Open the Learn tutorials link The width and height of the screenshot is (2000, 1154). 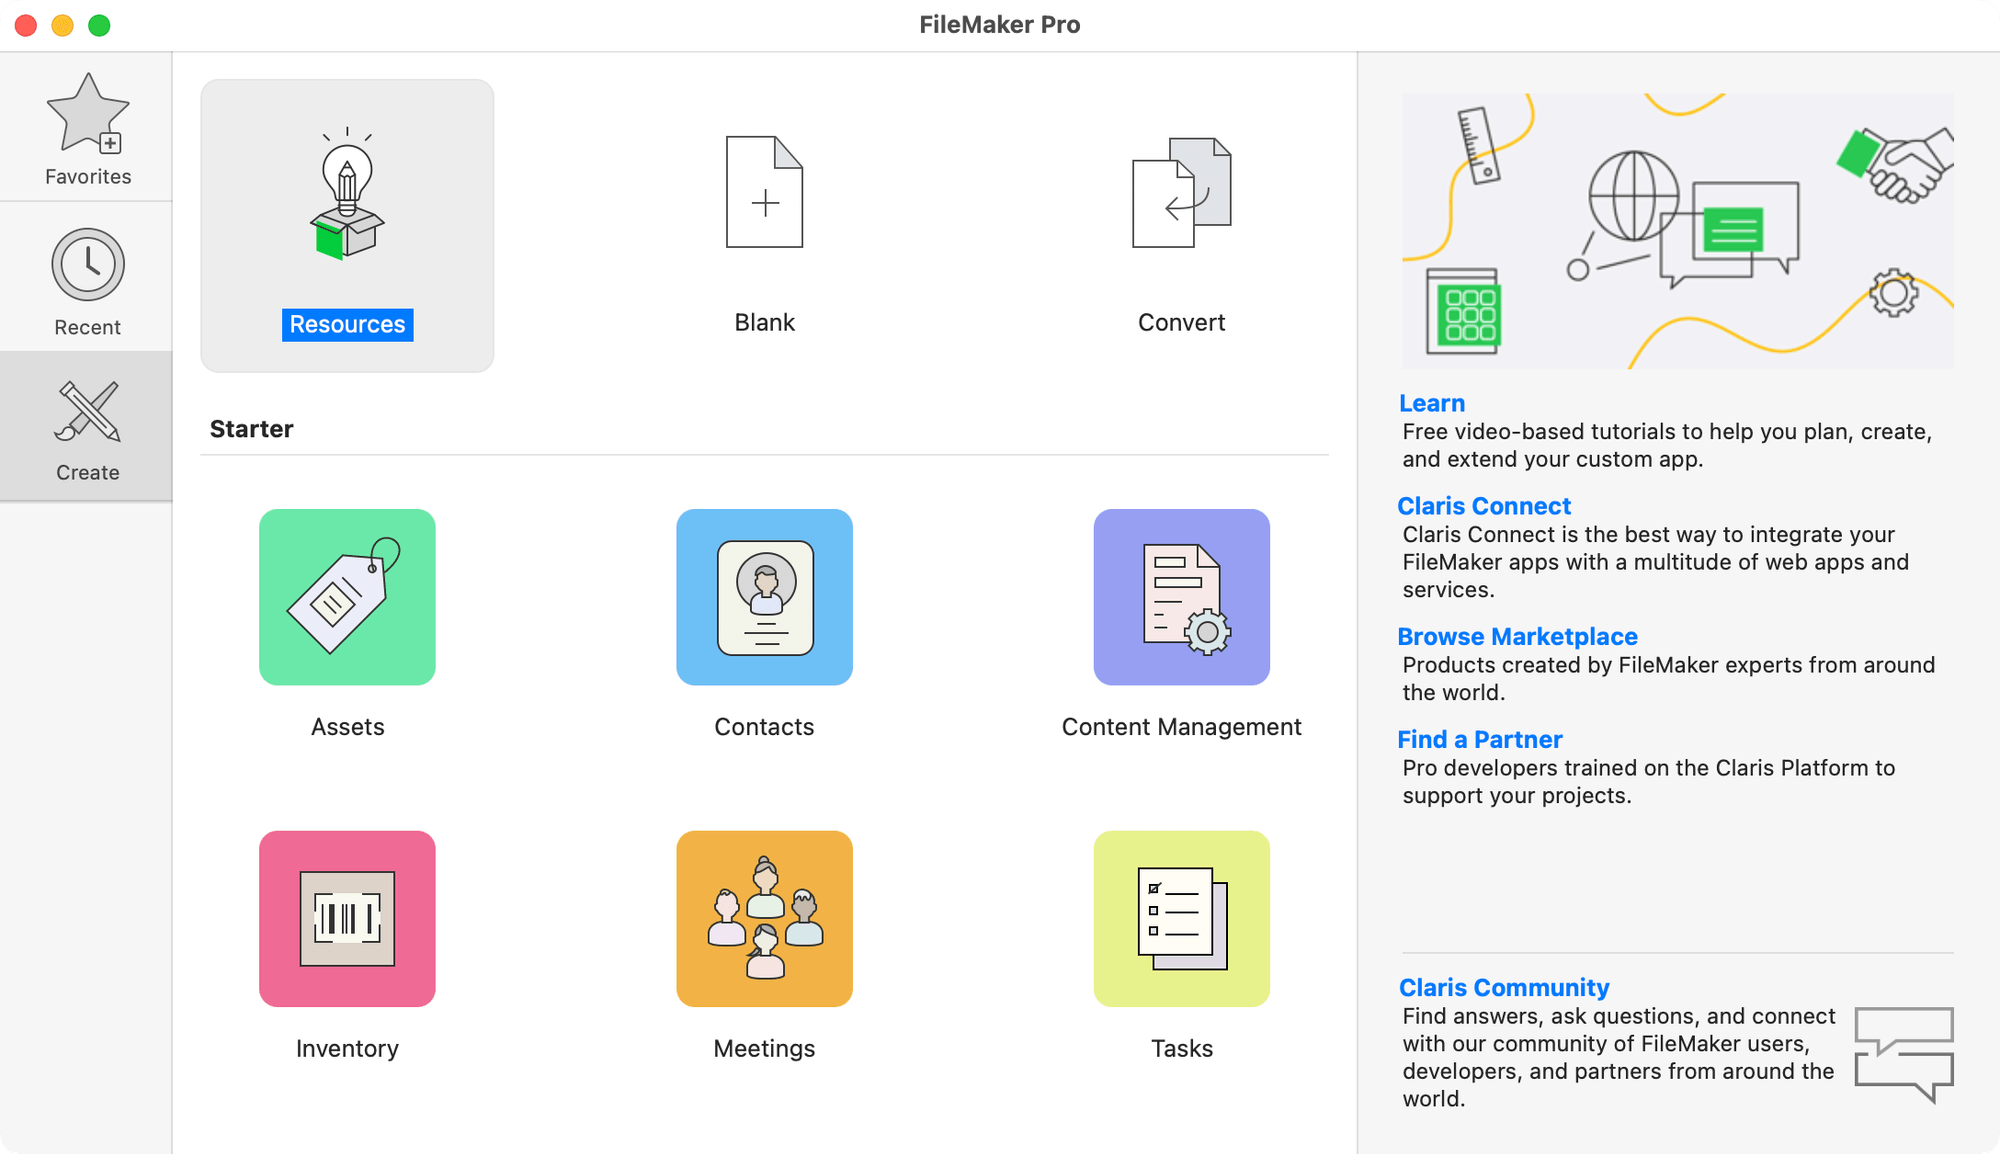pyautogui.click(x=1432, y=403)
